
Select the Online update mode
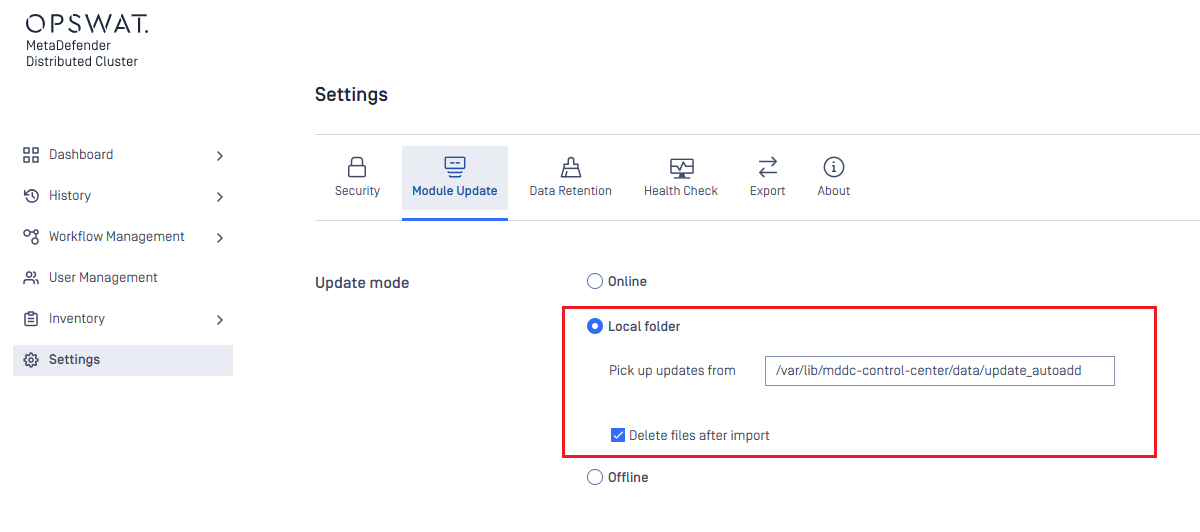tap(595, 282)
